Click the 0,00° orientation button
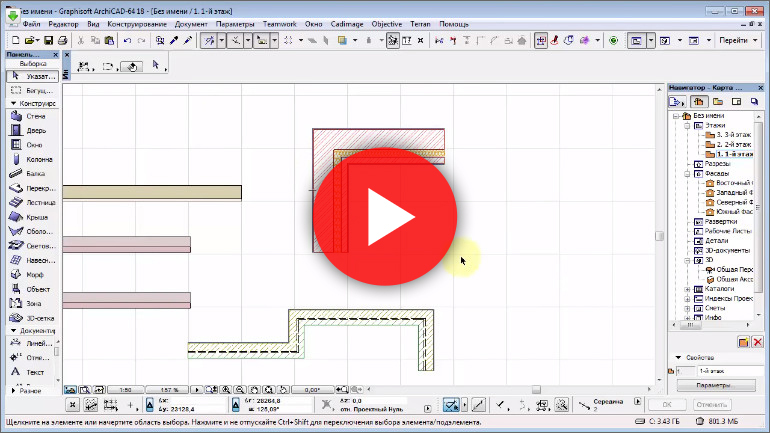This screenshot has width=770, height=433. pyautogui.click(x=312, y=390)
